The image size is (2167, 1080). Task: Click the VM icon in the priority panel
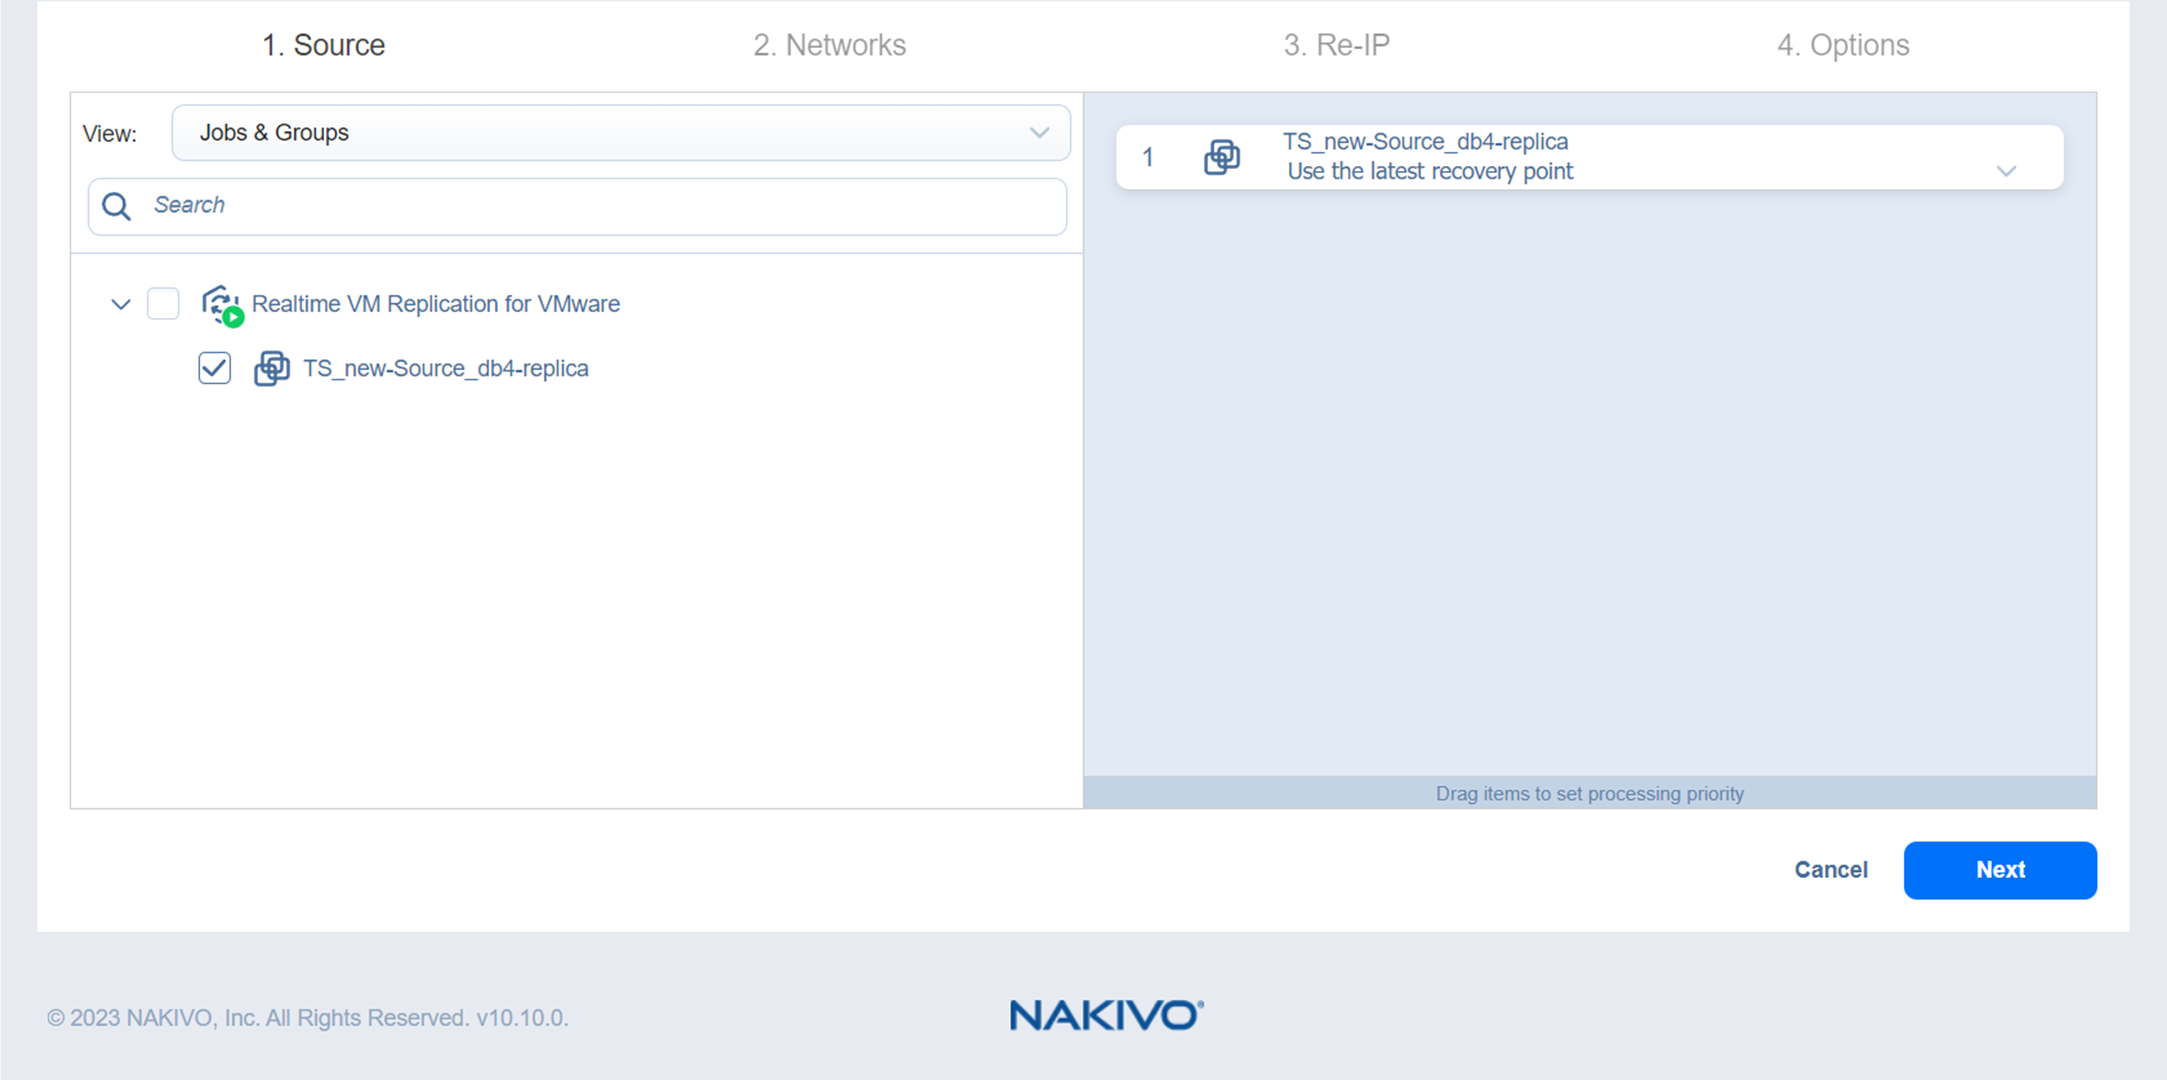point(1222,157)
